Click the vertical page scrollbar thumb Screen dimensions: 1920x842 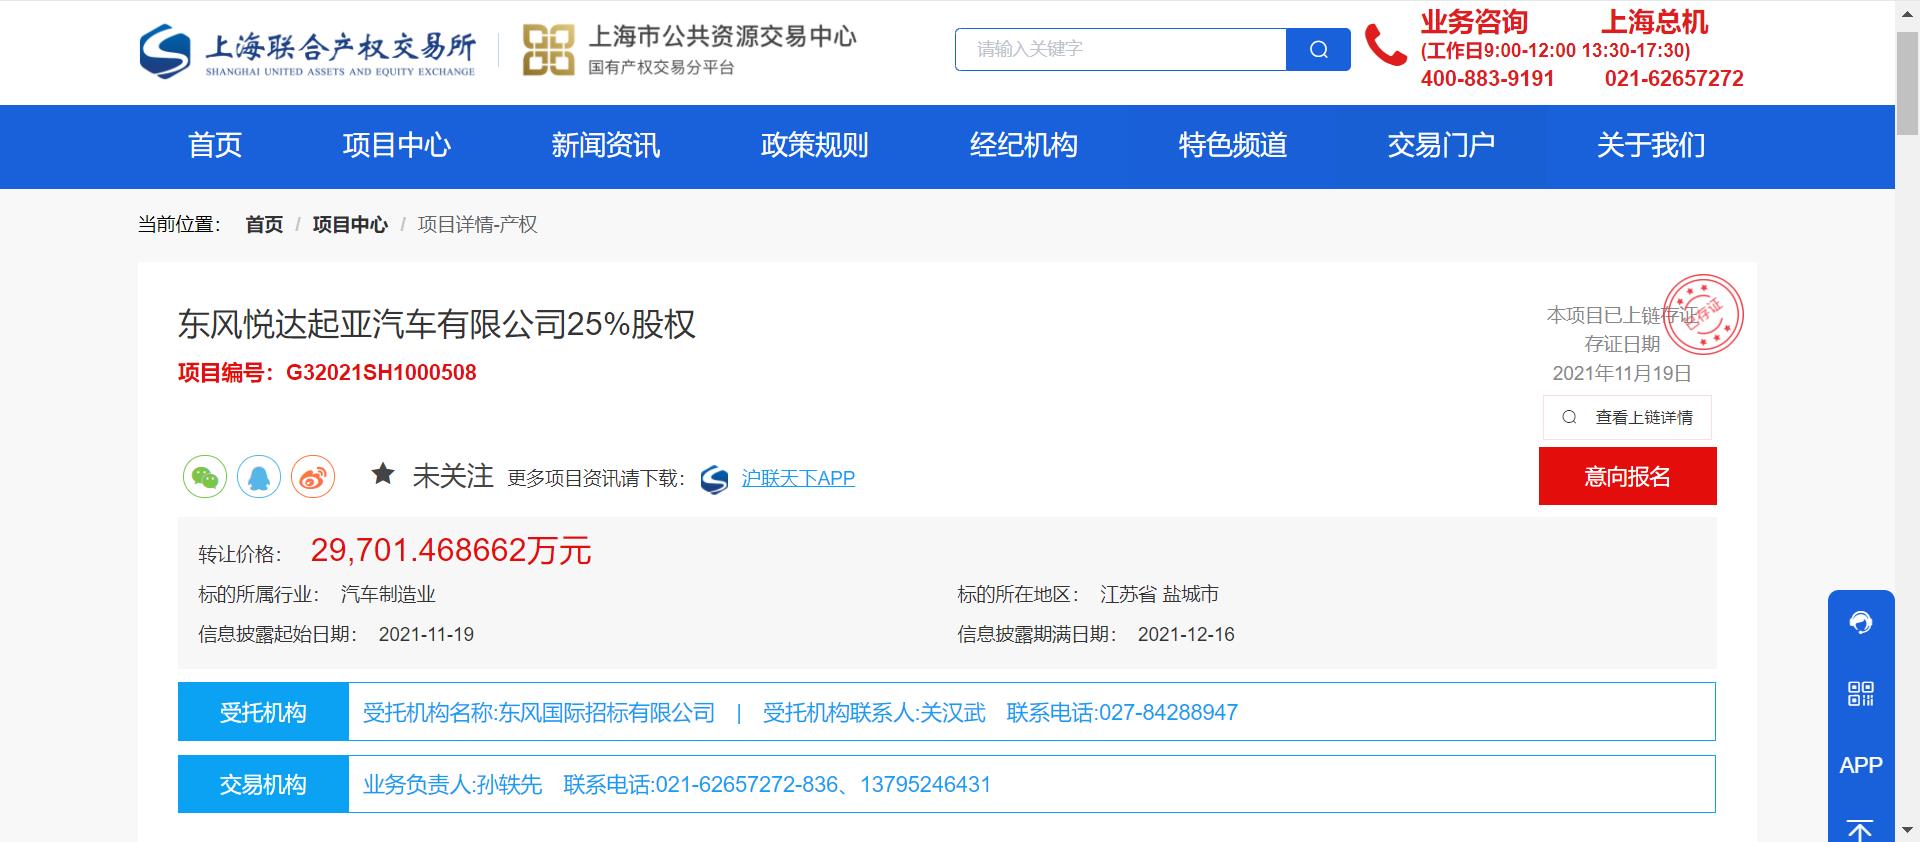point(1907,85)
